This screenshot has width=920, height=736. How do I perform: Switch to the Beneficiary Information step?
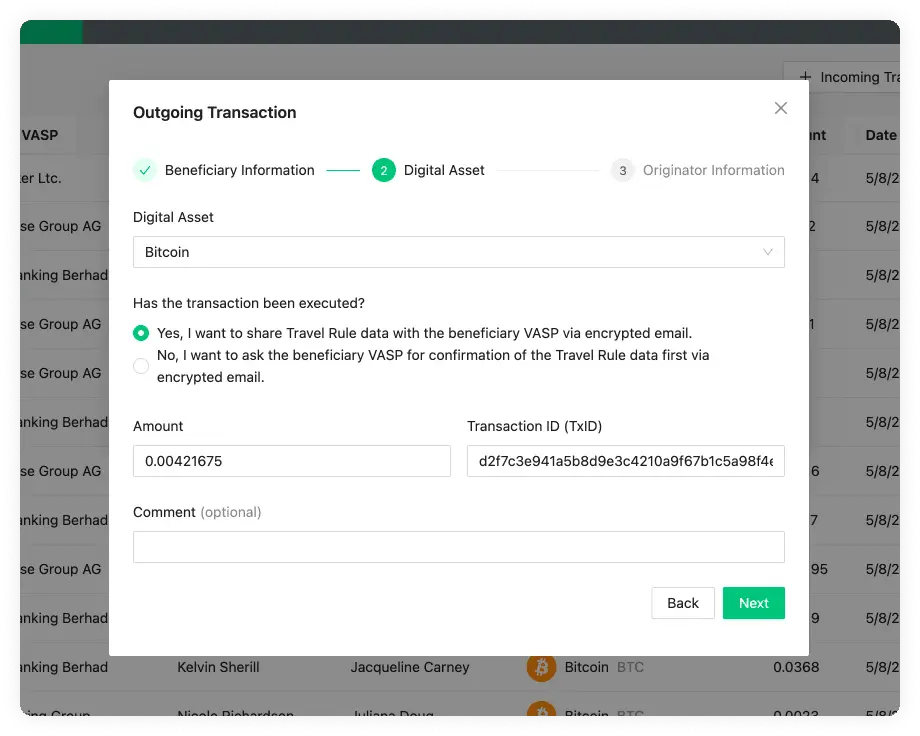pos(238,170)
